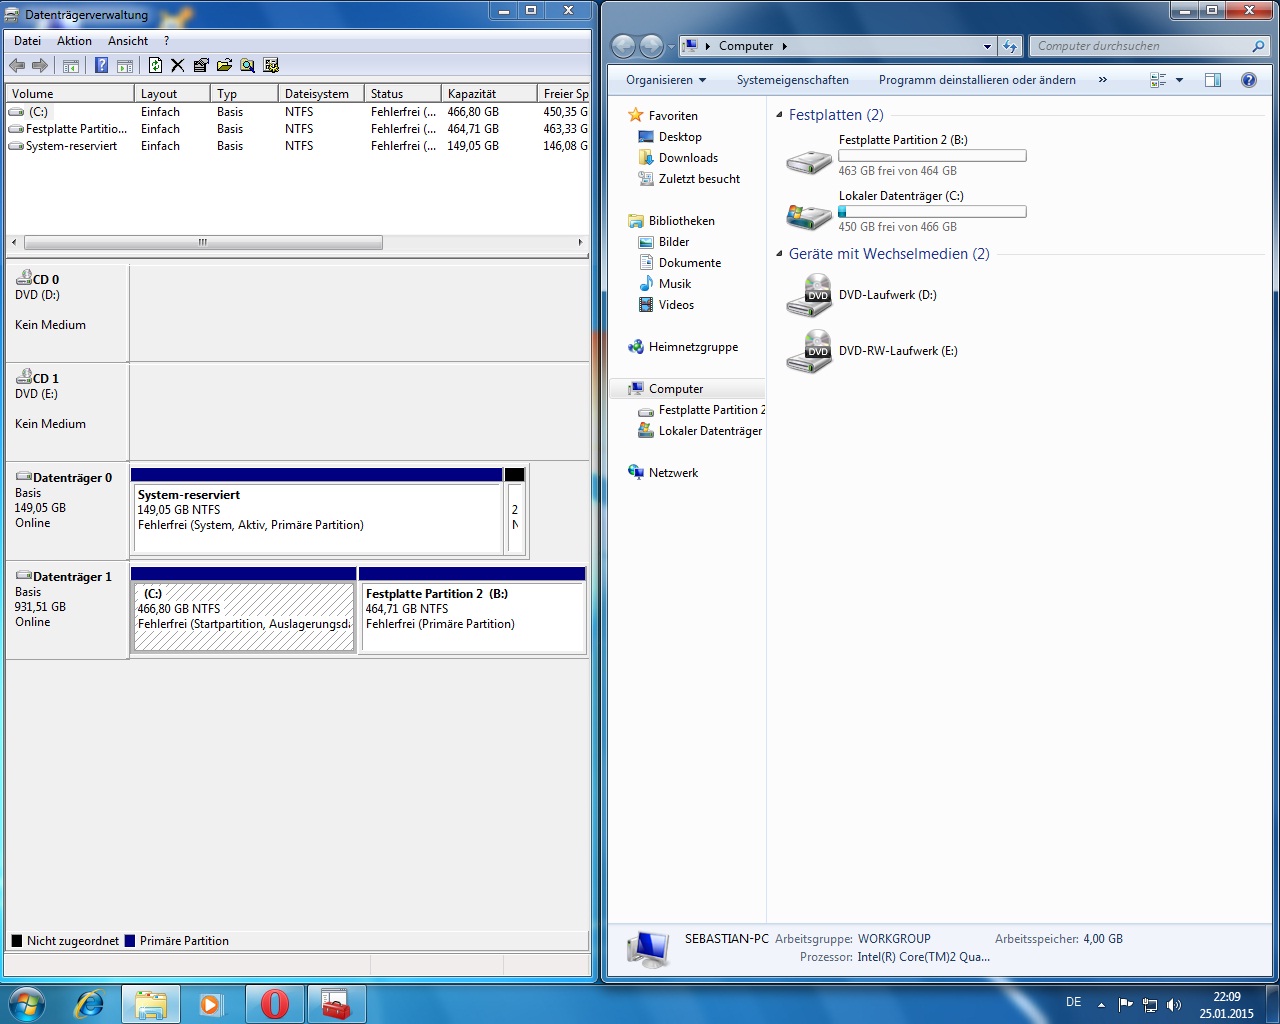The height and width of the screenshot is (1024, 1280).
Task: Open the Ansicht menu
Action: click(x=128, y=41)
